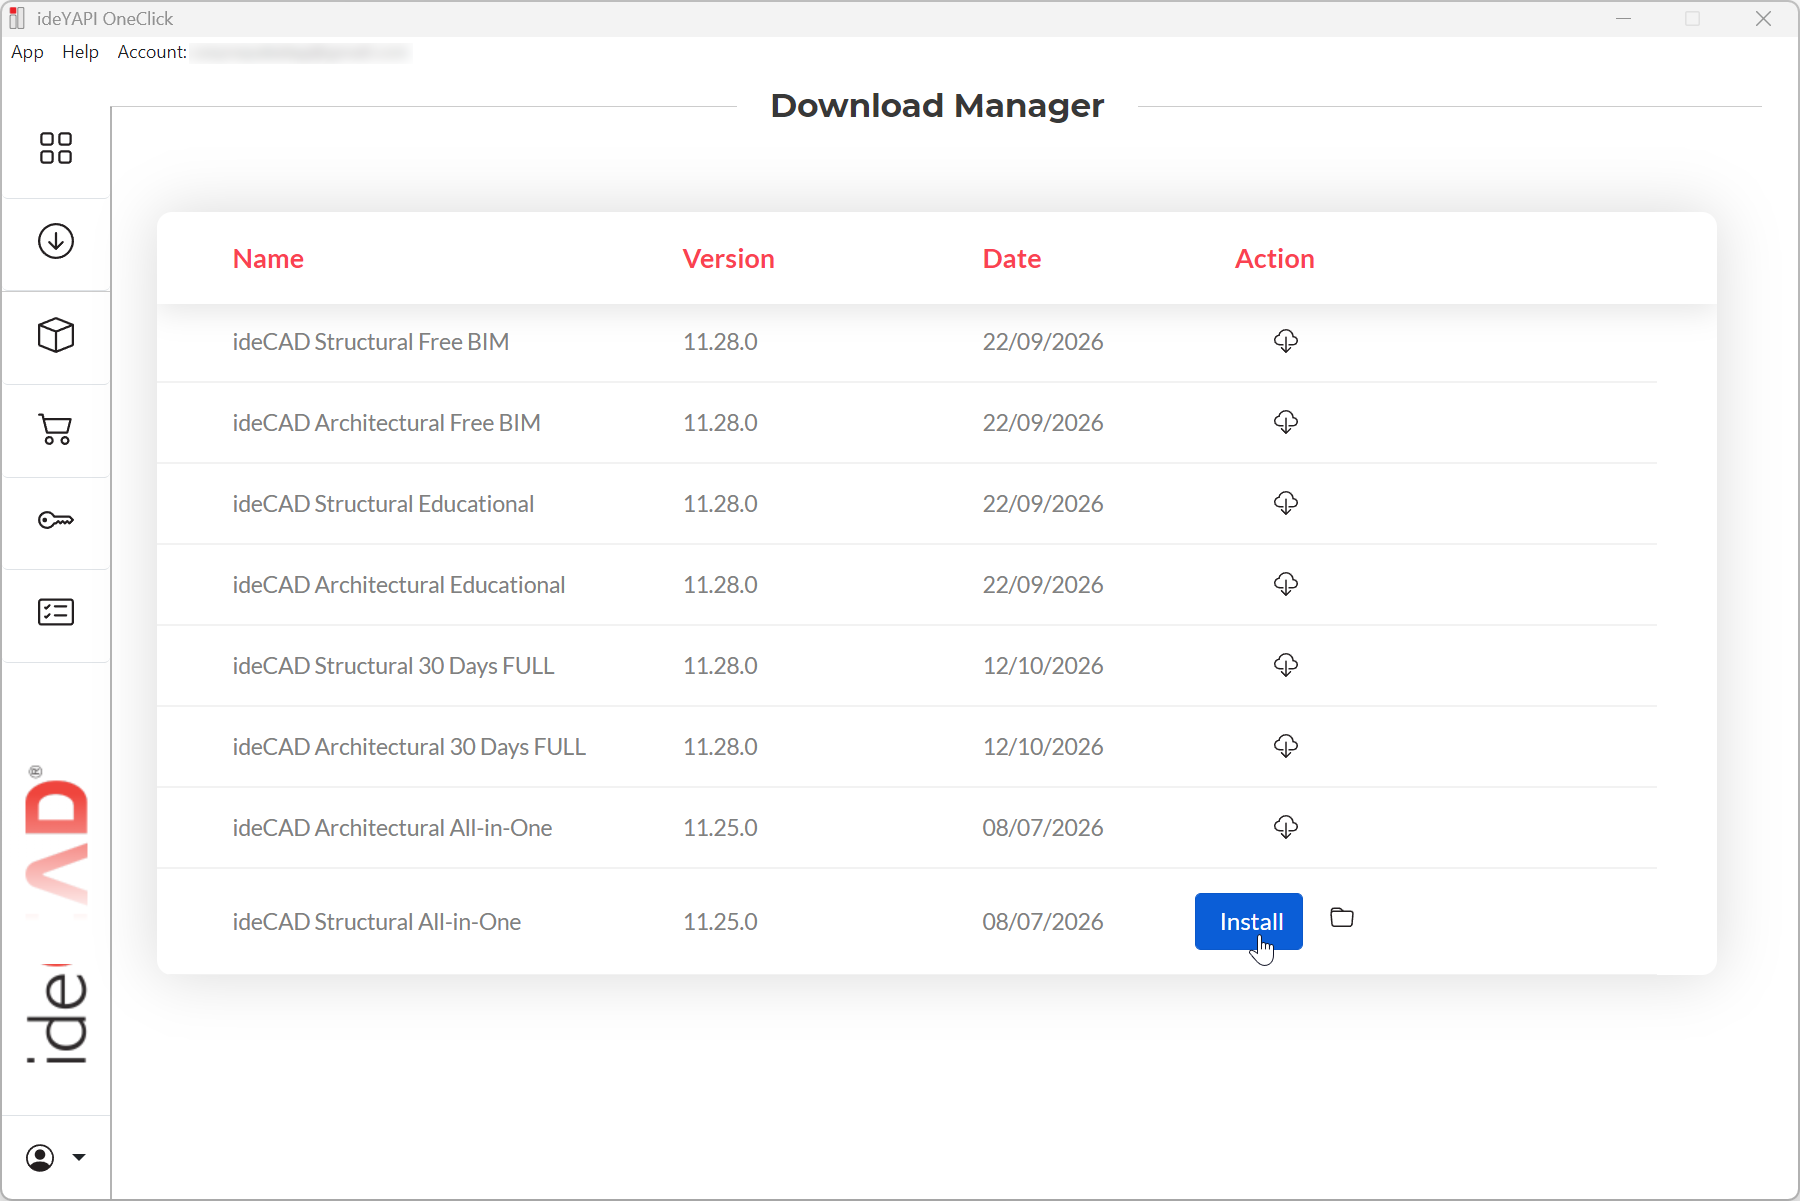Select the ideCAD Architectural 30 Days FULL name

pos(409,747)
